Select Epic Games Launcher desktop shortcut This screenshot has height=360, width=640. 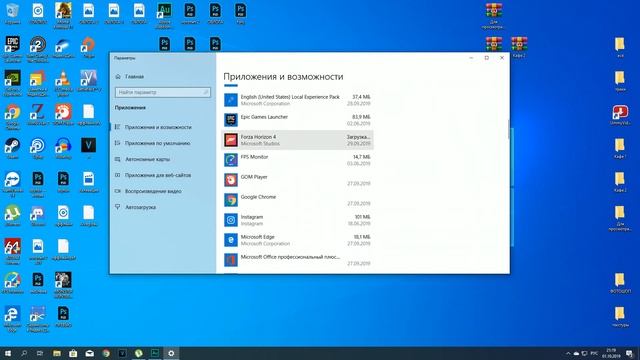point(12,49)
